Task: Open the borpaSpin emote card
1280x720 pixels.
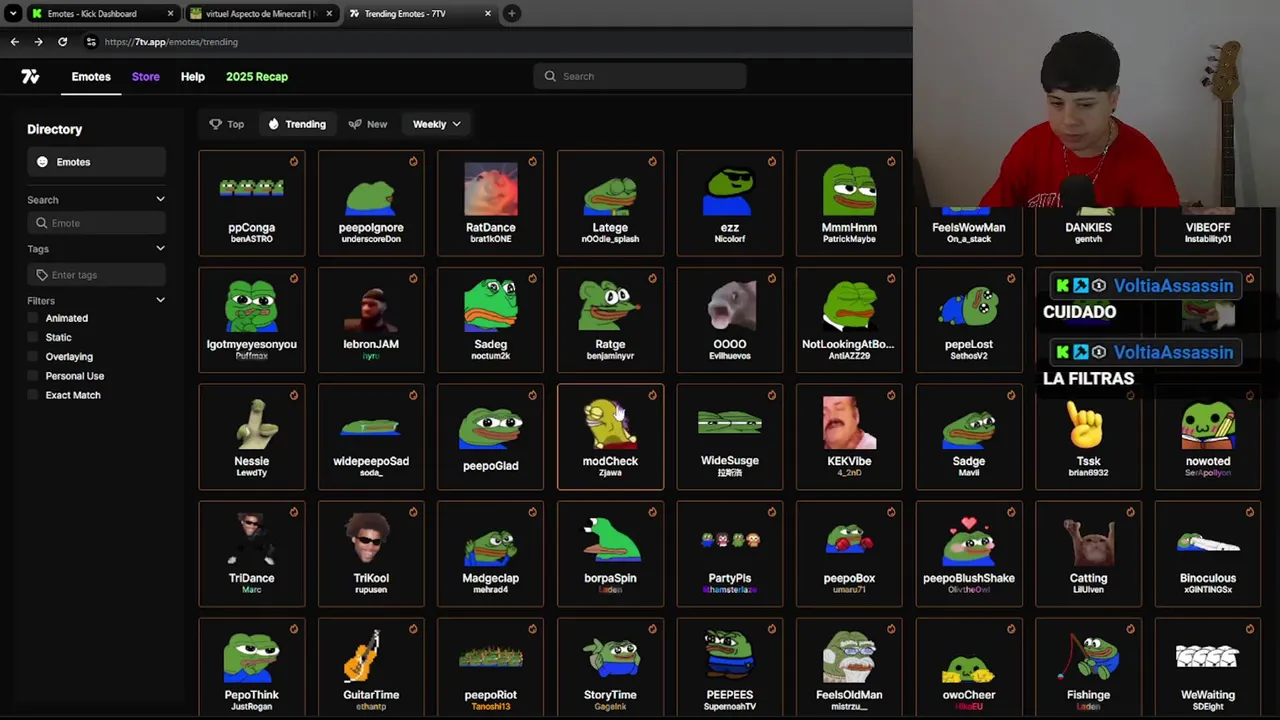Action: tap(610, 554)
